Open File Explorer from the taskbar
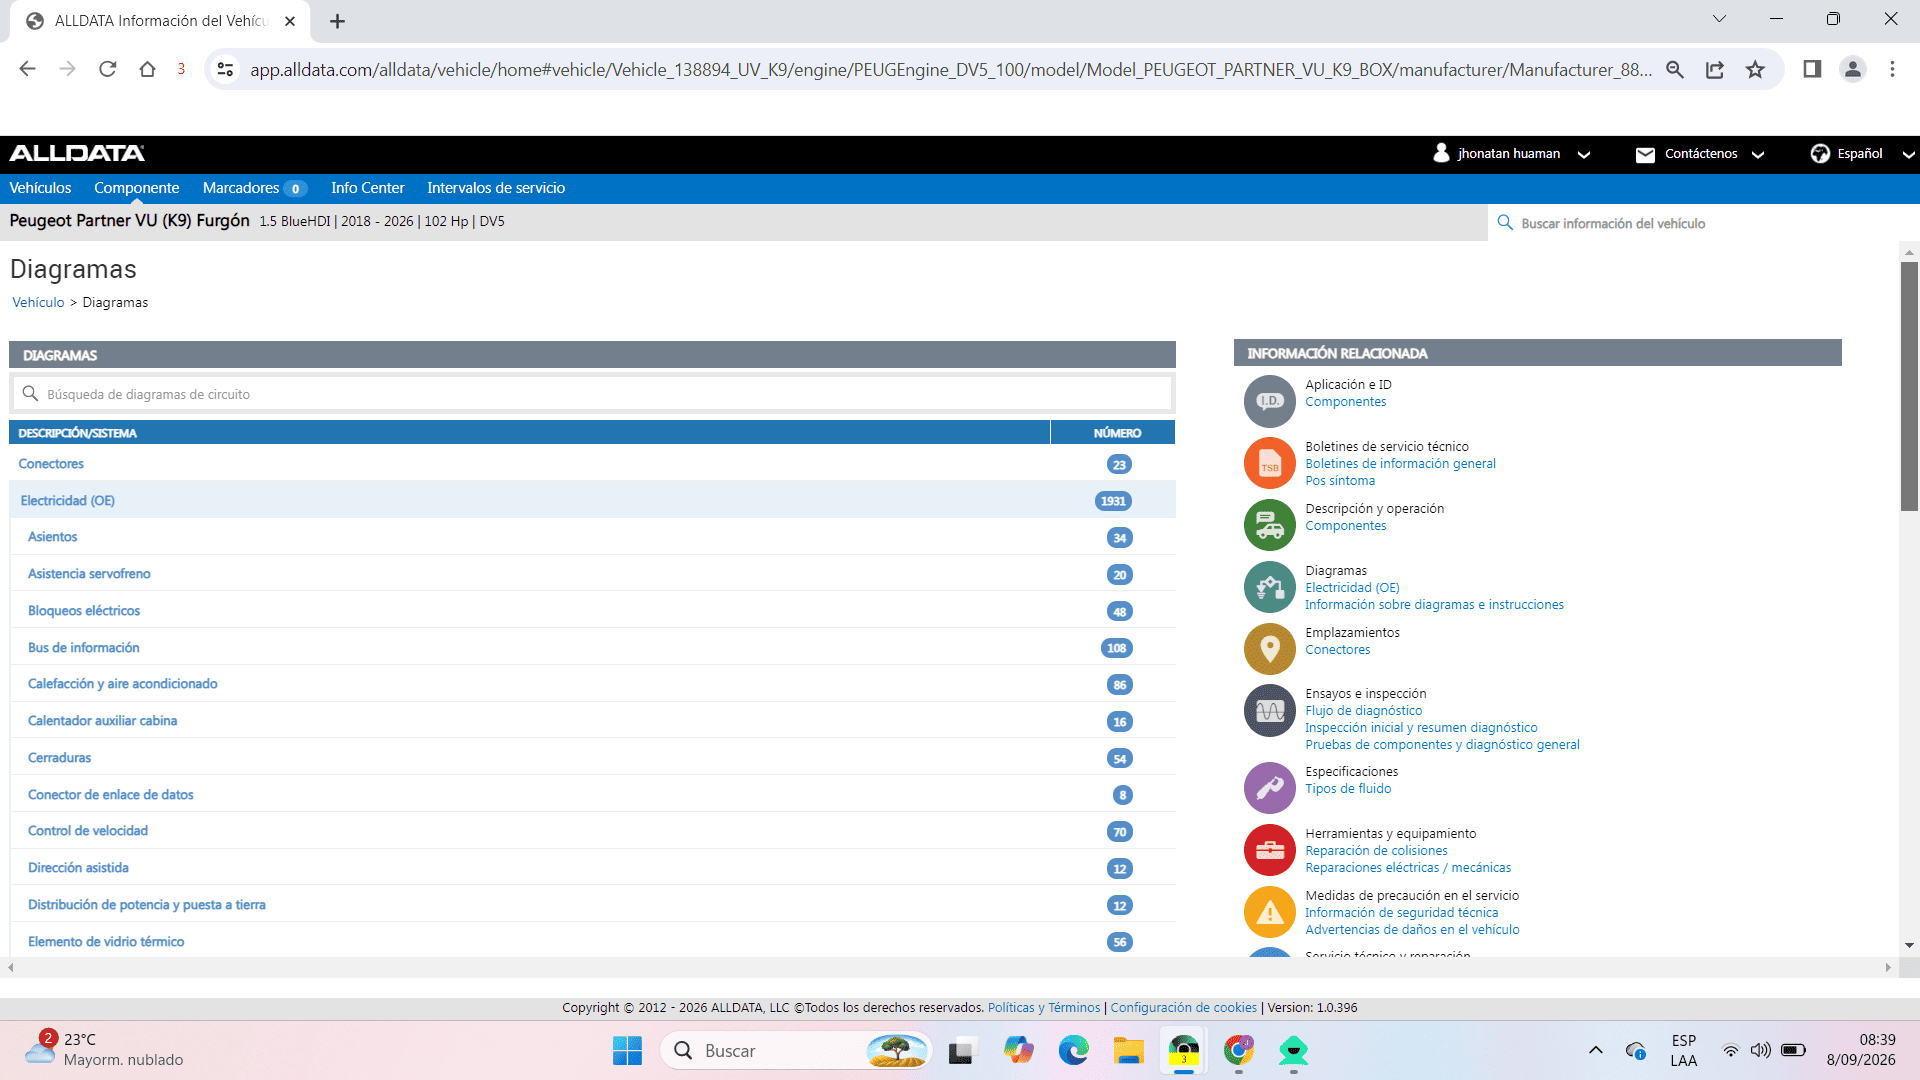This screenshot has width=1920, height=1080. click(x=1128, y=1051)
